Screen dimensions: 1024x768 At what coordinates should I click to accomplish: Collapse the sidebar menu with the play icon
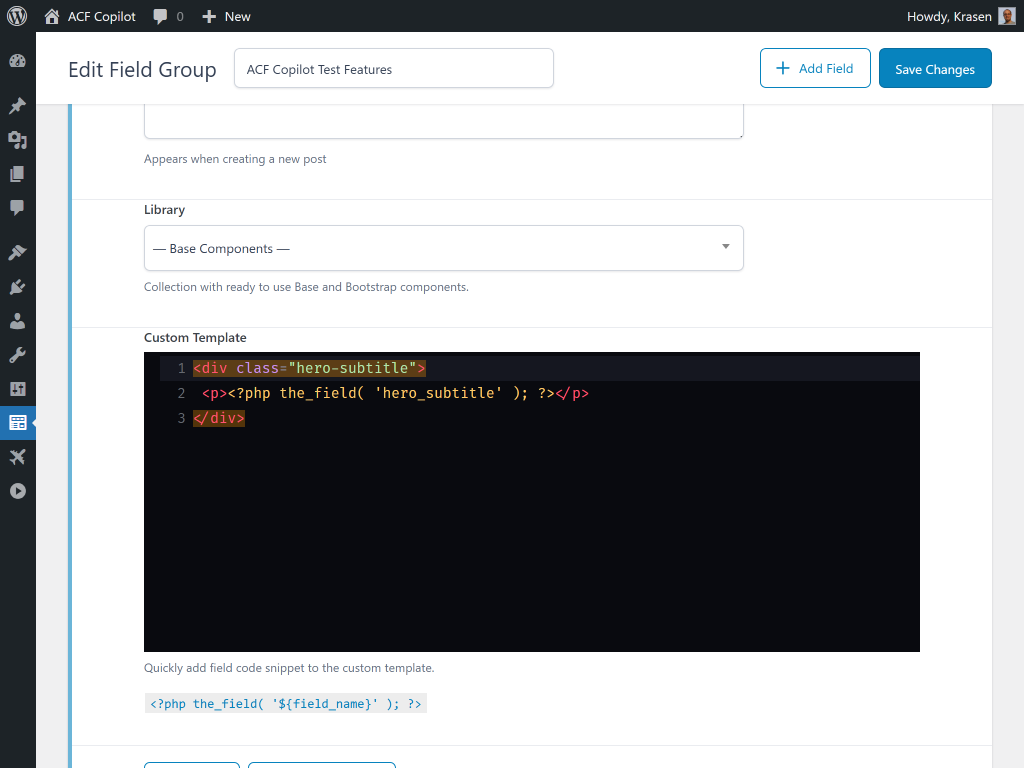coord(17,491)
